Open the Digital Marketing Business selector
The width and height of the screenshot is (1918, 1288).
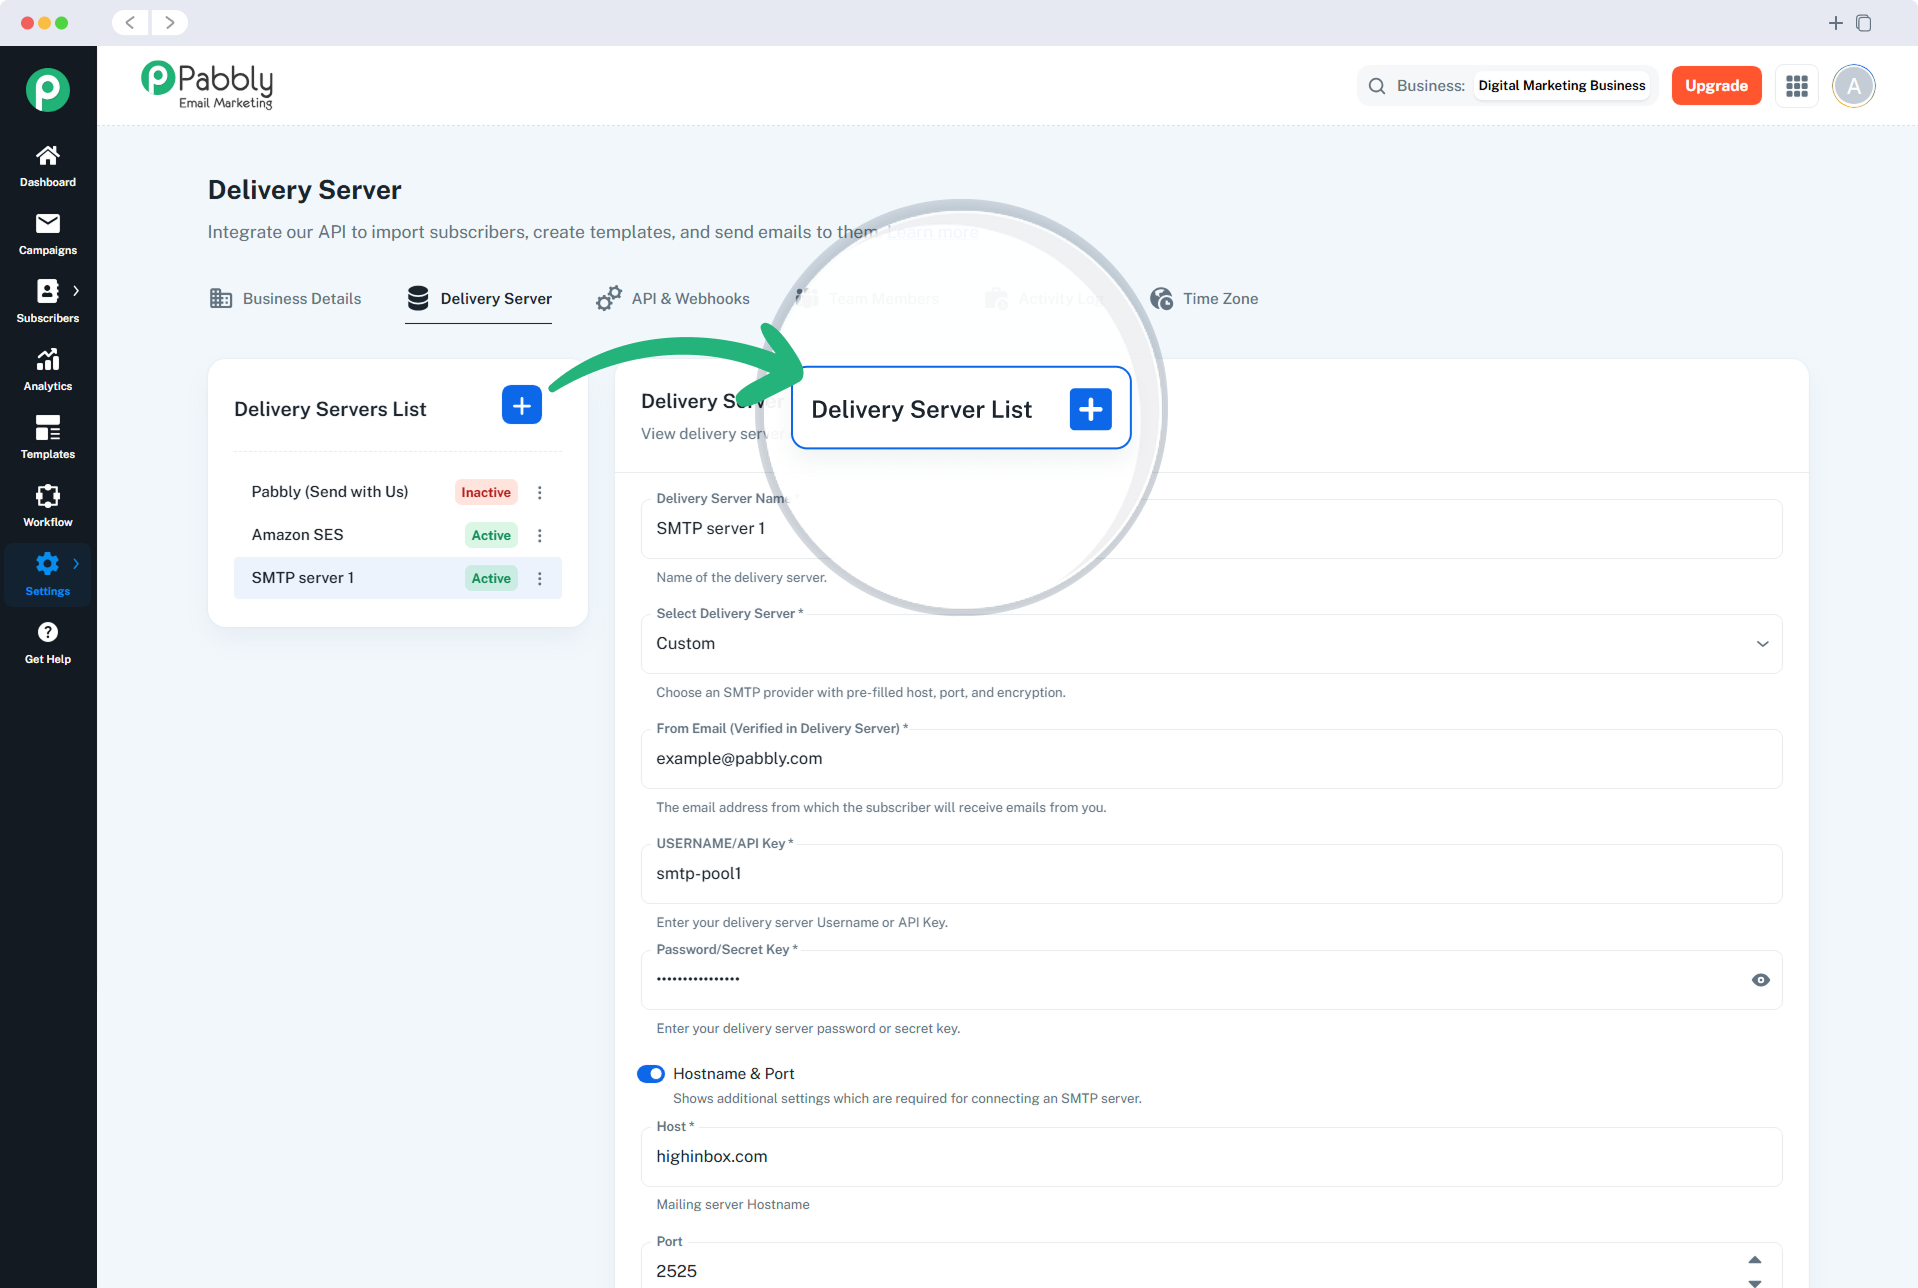tap(1561, 86)
